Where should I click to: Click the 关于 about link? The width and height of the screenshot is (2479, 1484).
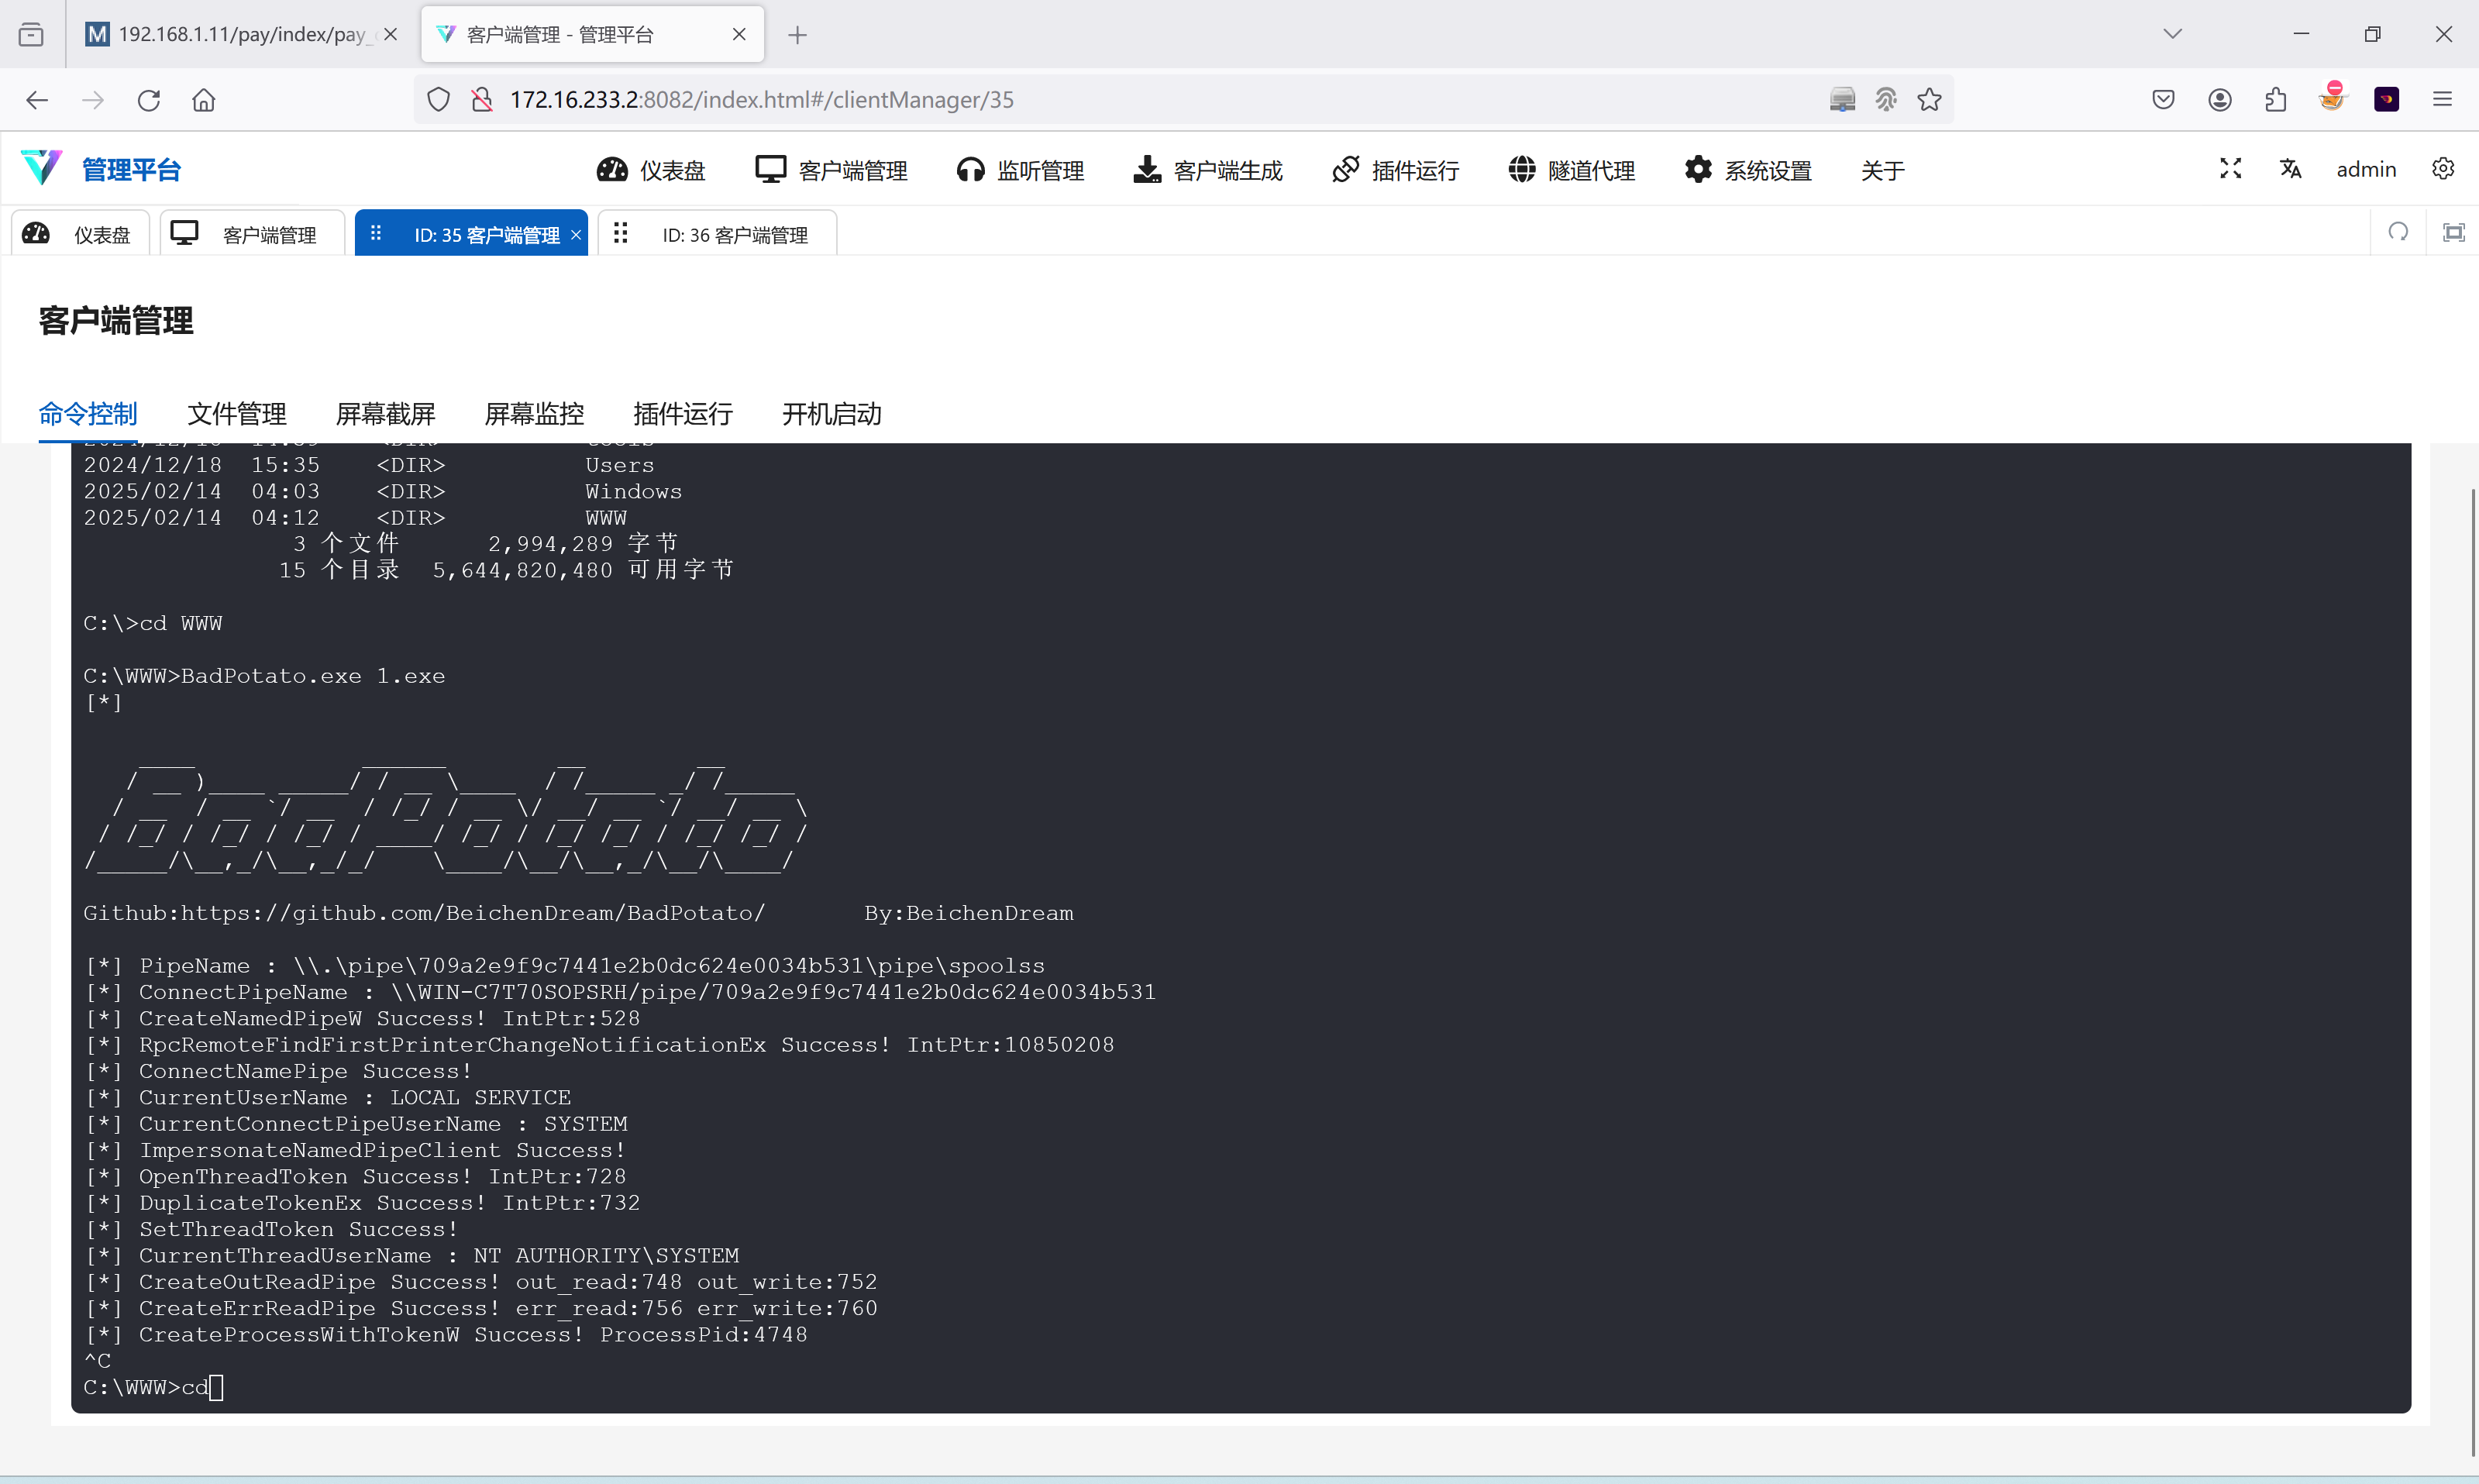(1882, 171)
